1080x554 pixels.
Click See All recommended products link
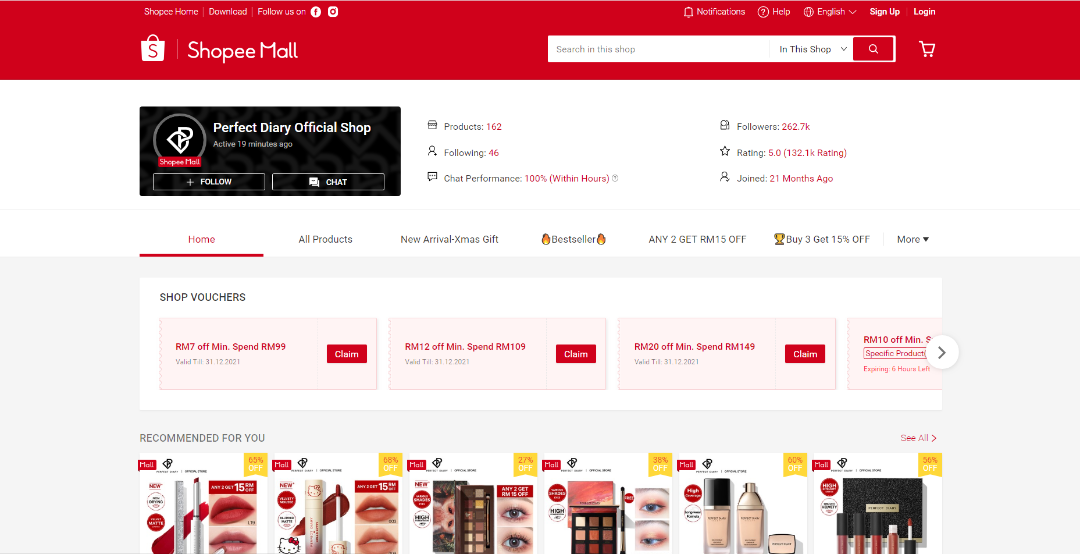pyautogui.click(x=917, y=438)
